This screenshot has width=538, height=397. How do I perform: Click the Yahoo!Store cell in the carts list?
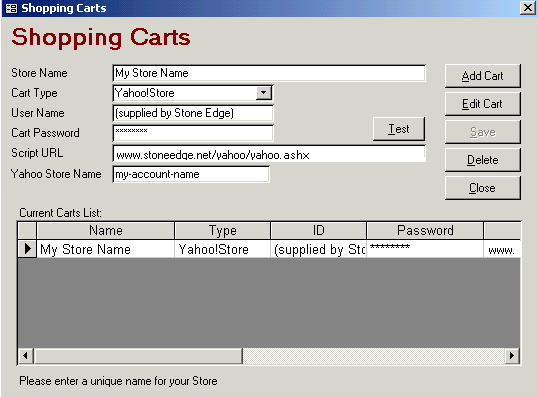tap(222, 249)
